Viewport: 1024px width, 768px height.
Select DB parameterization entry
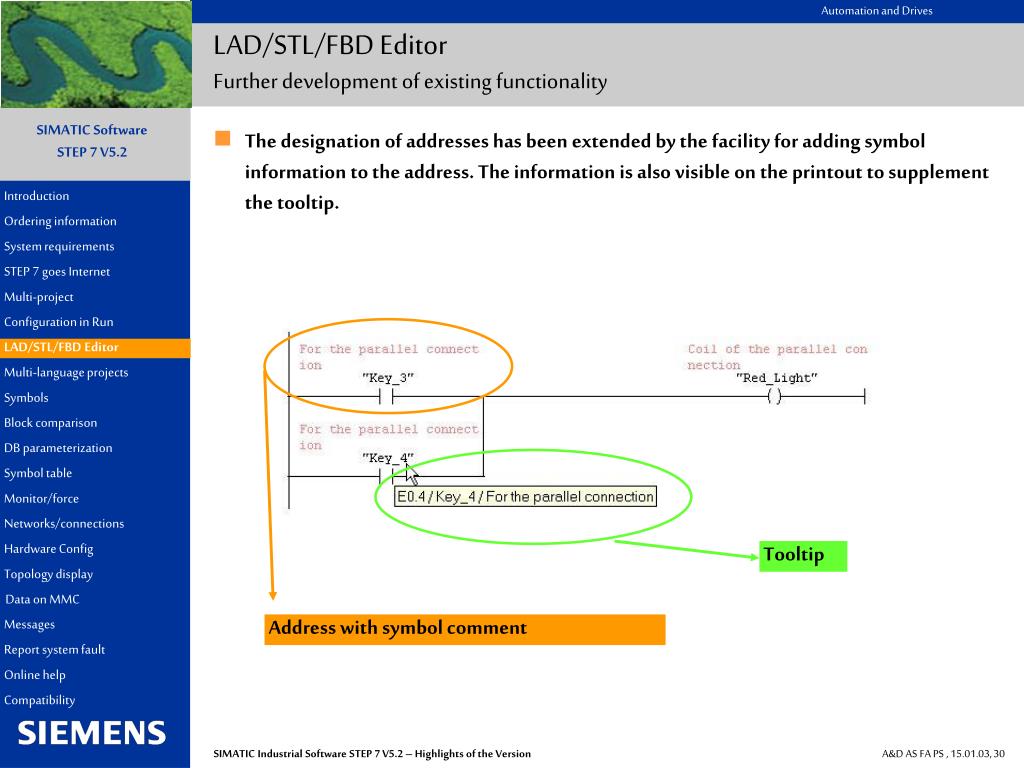point(58,448)
